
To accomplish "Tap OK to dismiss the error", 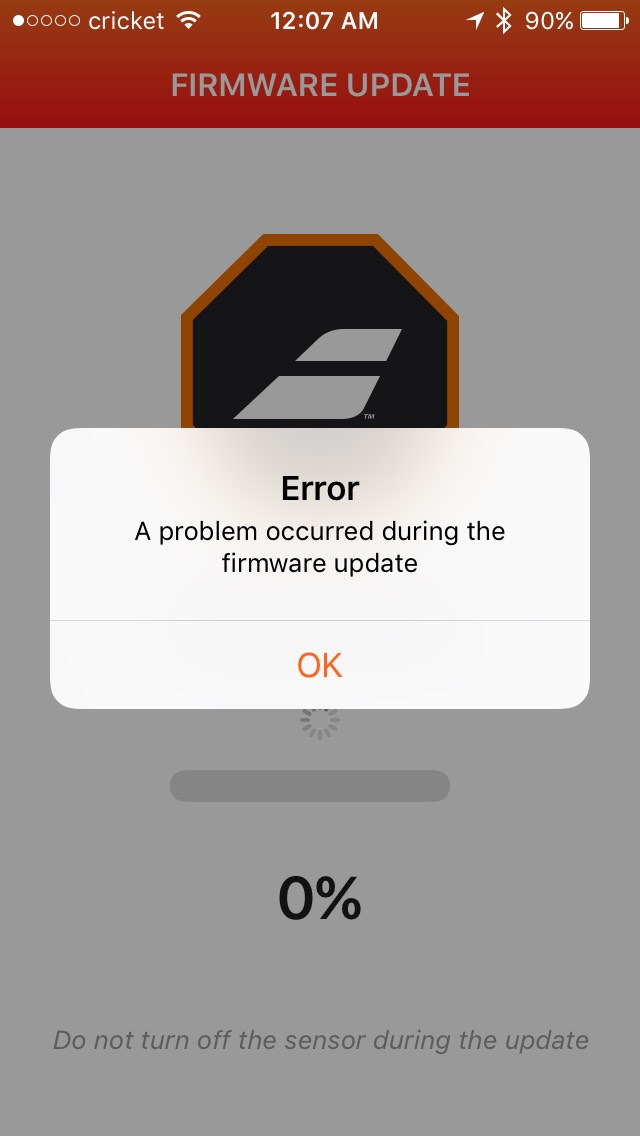I will (320, 664).
